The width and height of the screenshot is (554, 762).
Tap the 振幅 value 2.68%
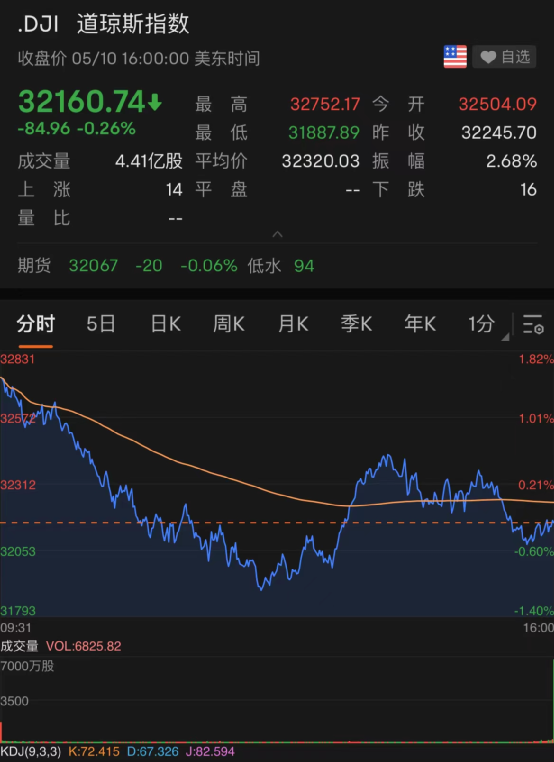pos(511,161)
